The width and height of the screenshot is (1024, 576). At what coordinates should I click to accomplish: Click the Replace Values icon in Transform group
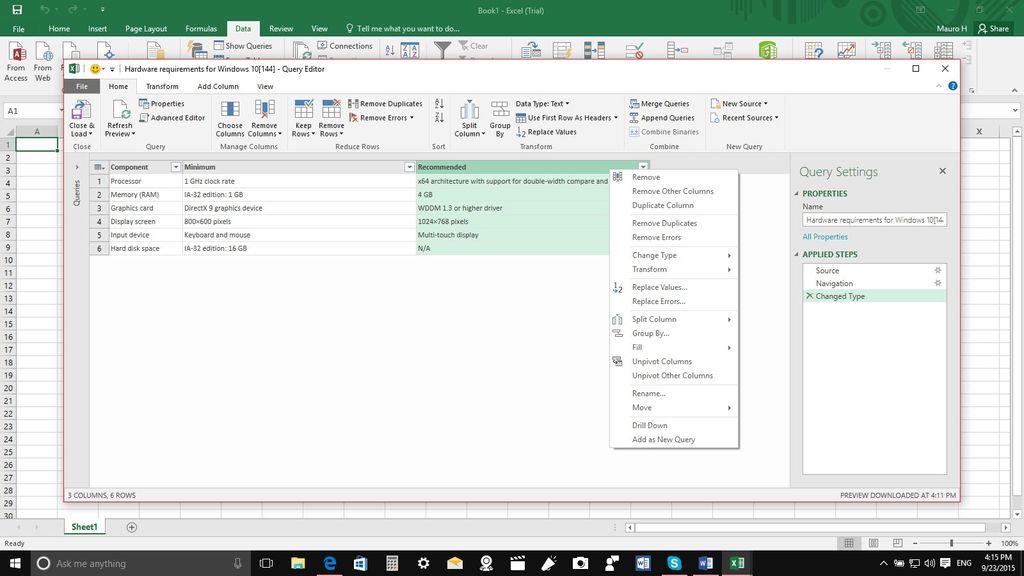click(x=523, y=131)
